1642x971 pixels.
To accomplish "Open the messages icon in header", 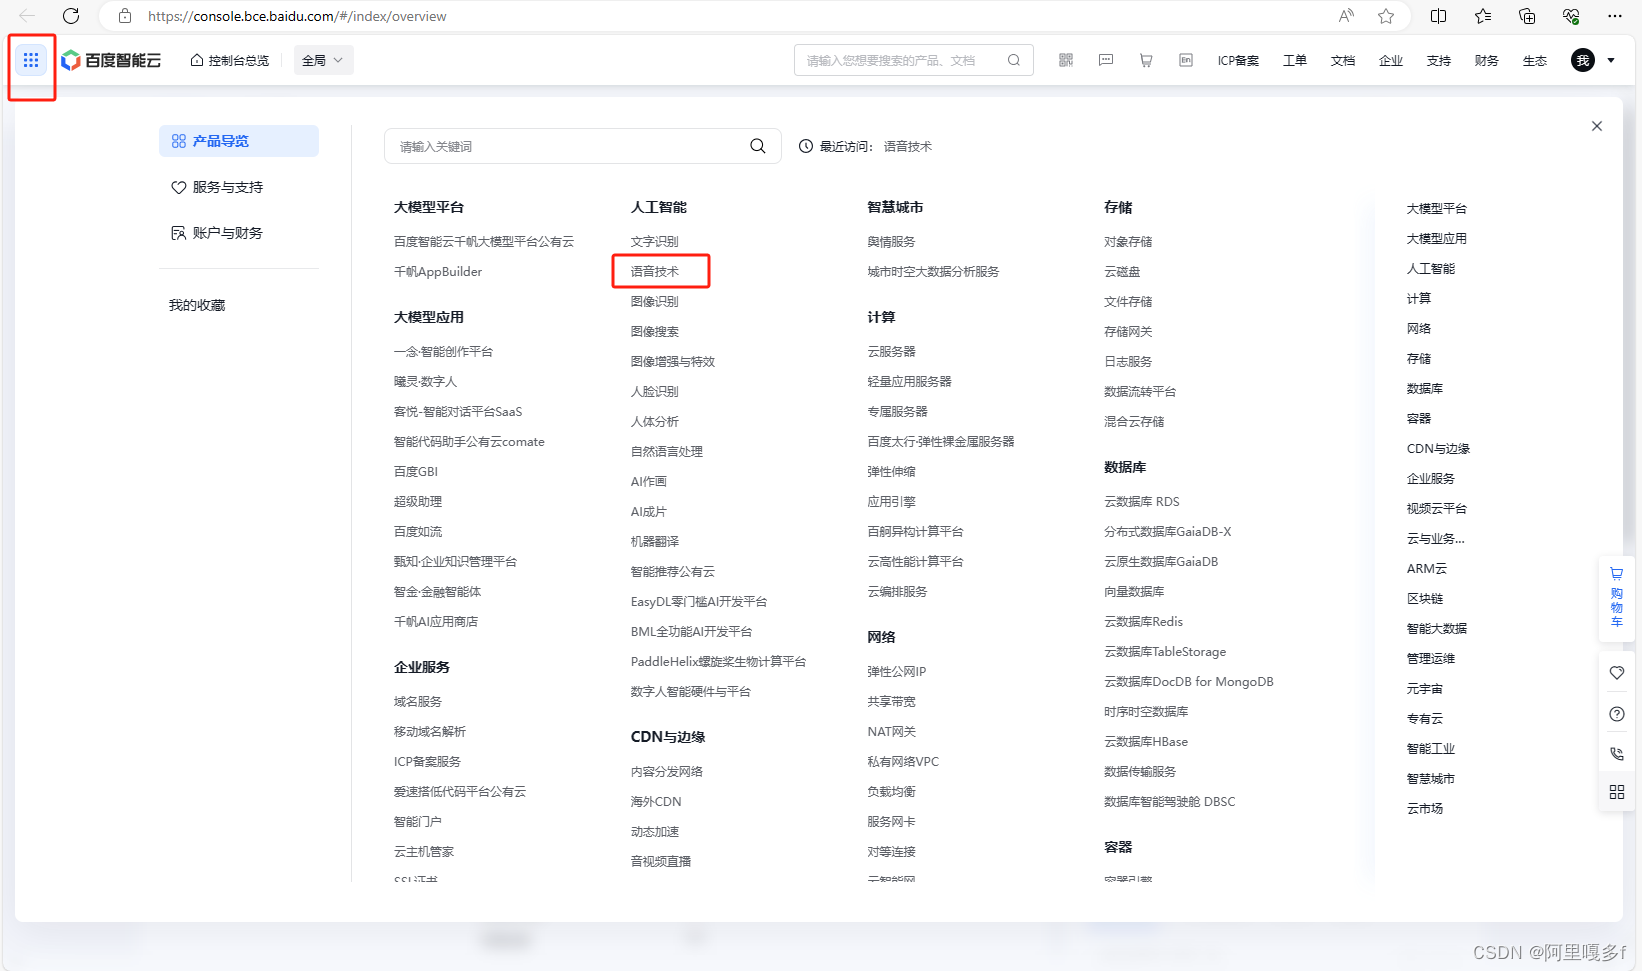I will (x=1106, y=60).
